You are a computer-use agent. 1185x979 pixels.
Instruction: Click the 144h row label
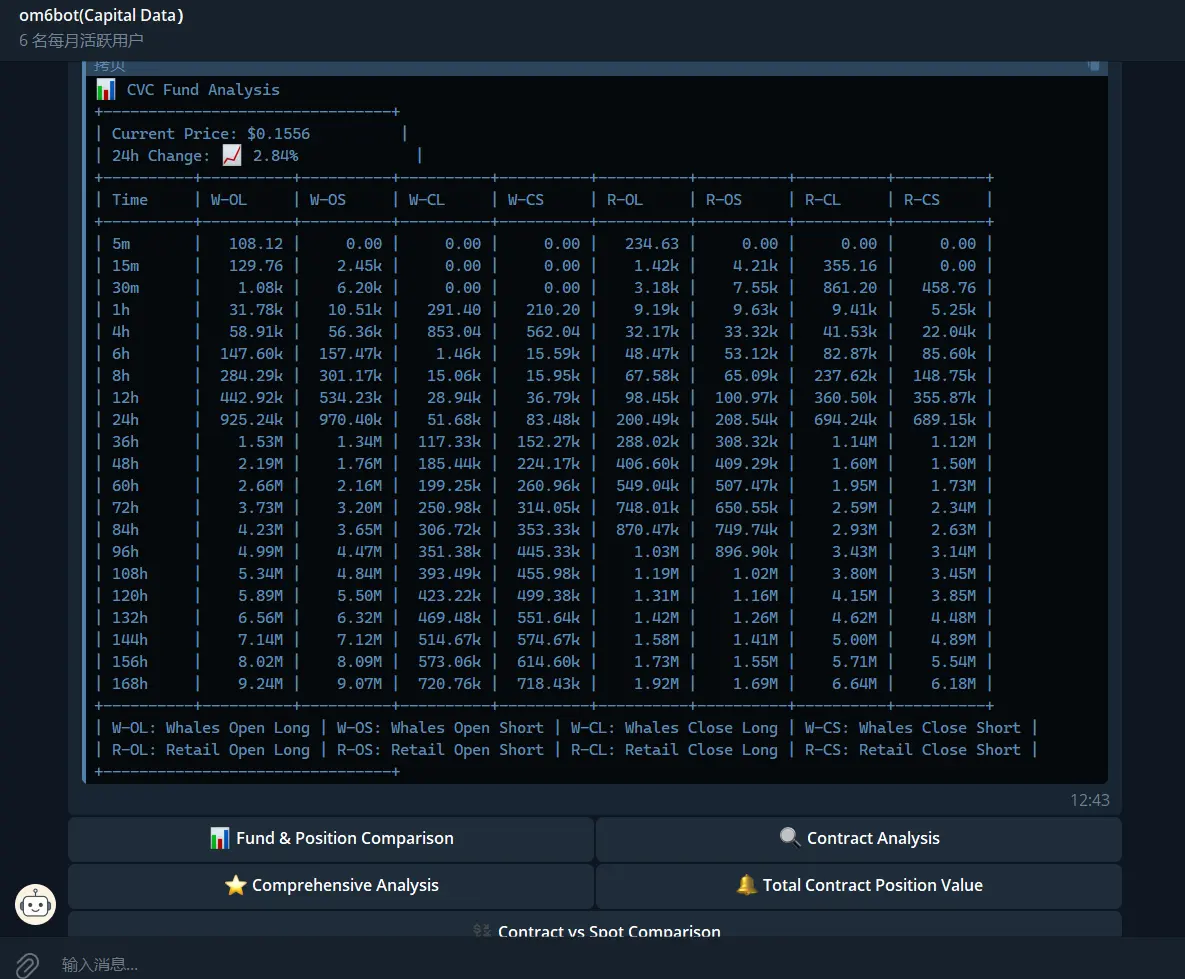click(130, 639)
